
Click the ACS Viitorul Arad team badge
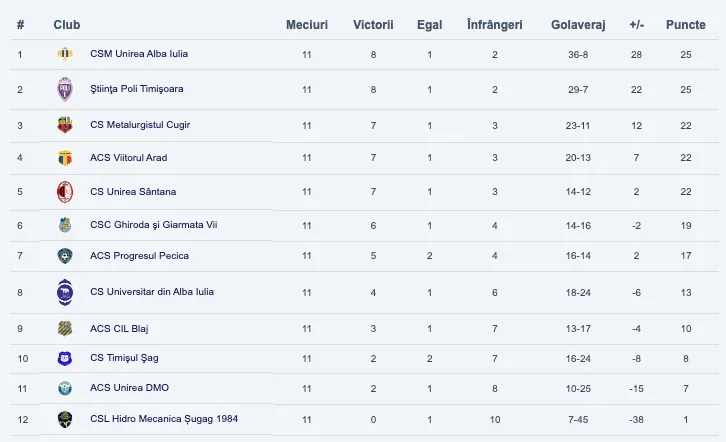pyautogui.click(x=65, y=158)
